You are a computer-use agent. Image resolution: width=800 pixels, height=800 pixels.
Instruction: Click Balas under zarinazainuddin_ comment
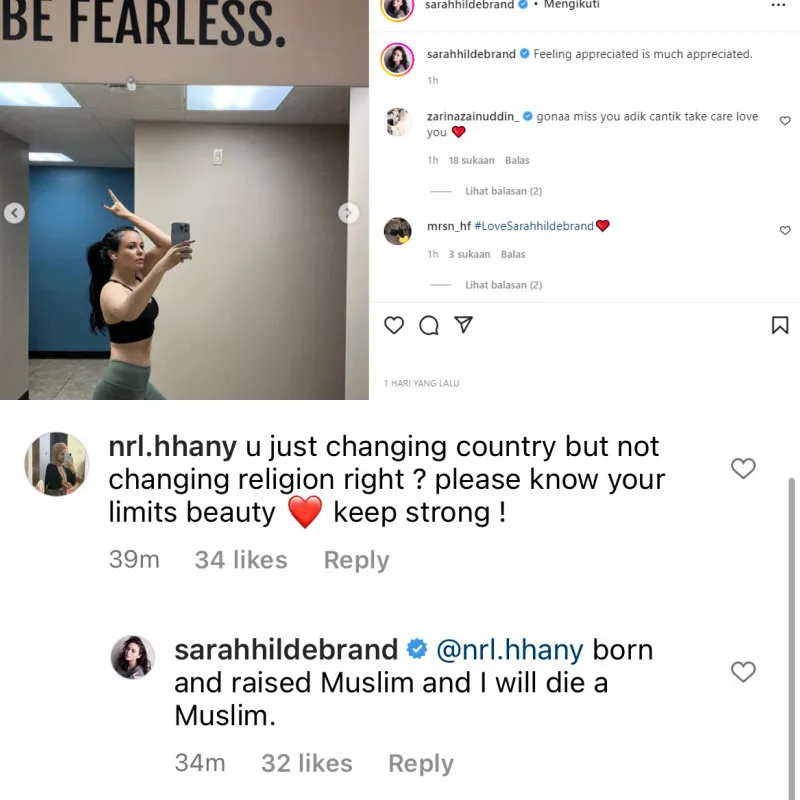click(x=517, y=160)
